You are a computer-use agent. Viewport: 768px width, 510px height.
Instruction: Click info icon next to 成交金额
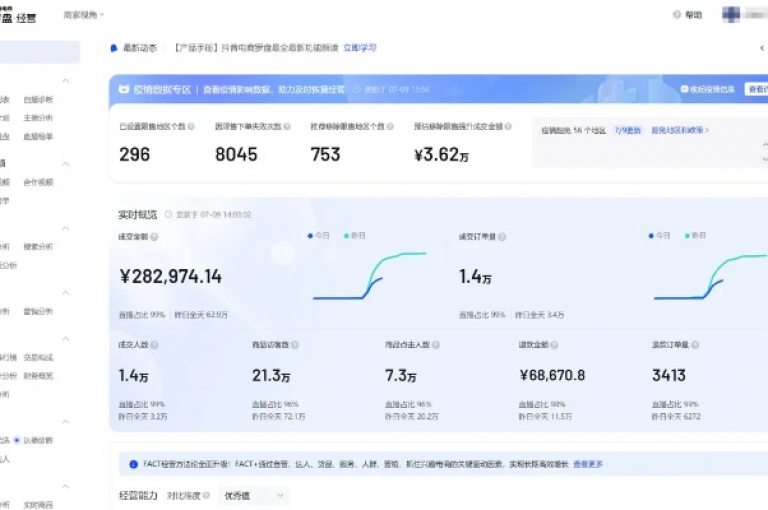pyautogui.click(x=154, y=237)
